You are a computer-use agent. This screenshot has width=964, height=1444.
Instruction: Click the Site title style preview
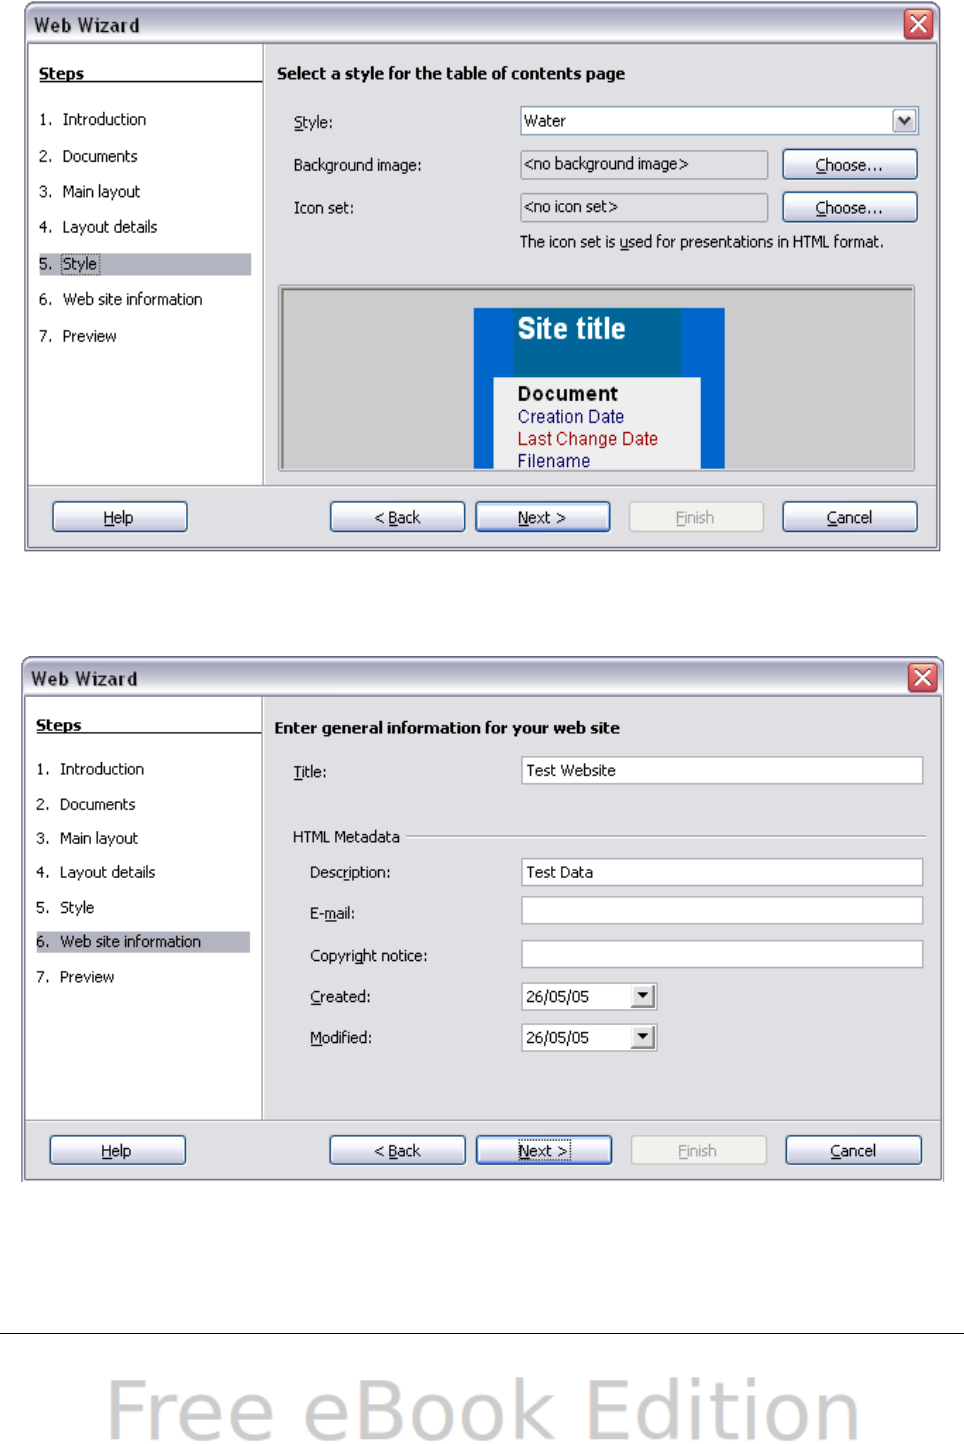coord(598,388)
